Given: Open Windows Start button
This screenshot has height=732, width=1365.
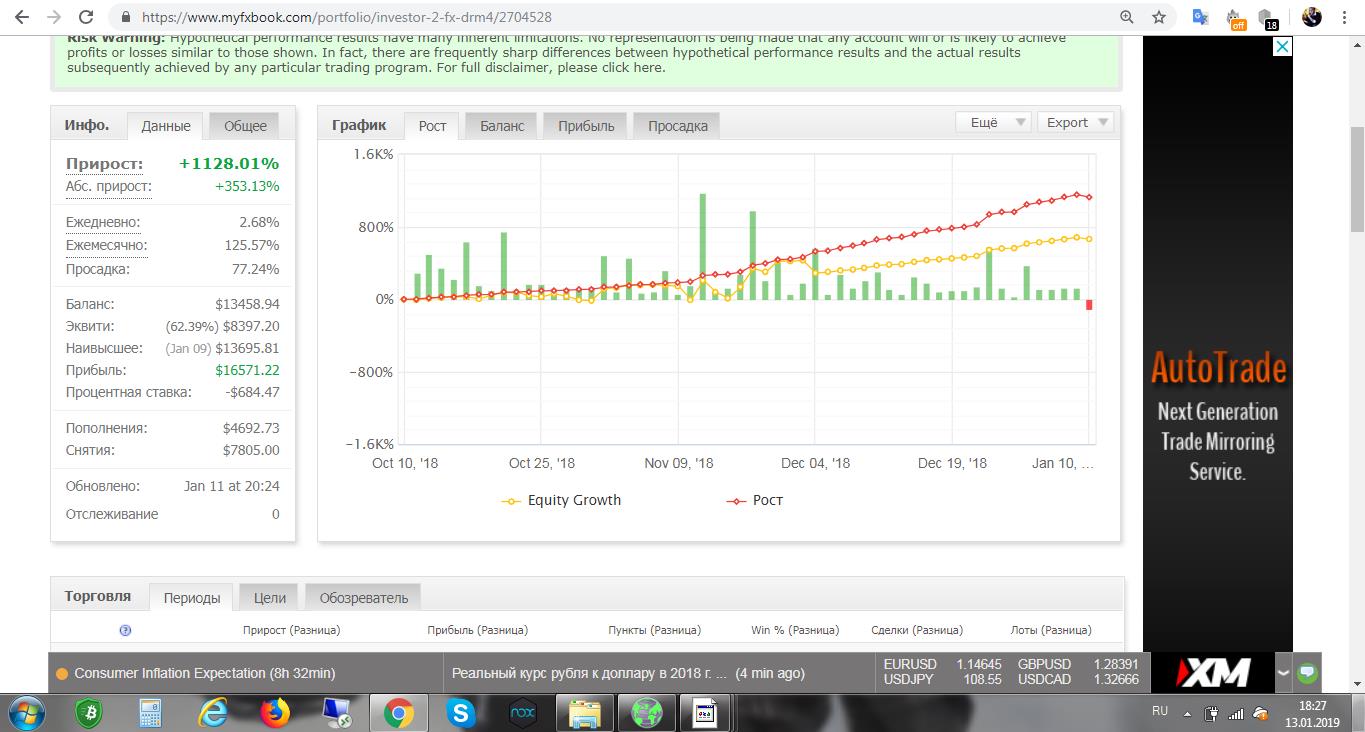Looking at the screenshot, I should pos(28,713).
